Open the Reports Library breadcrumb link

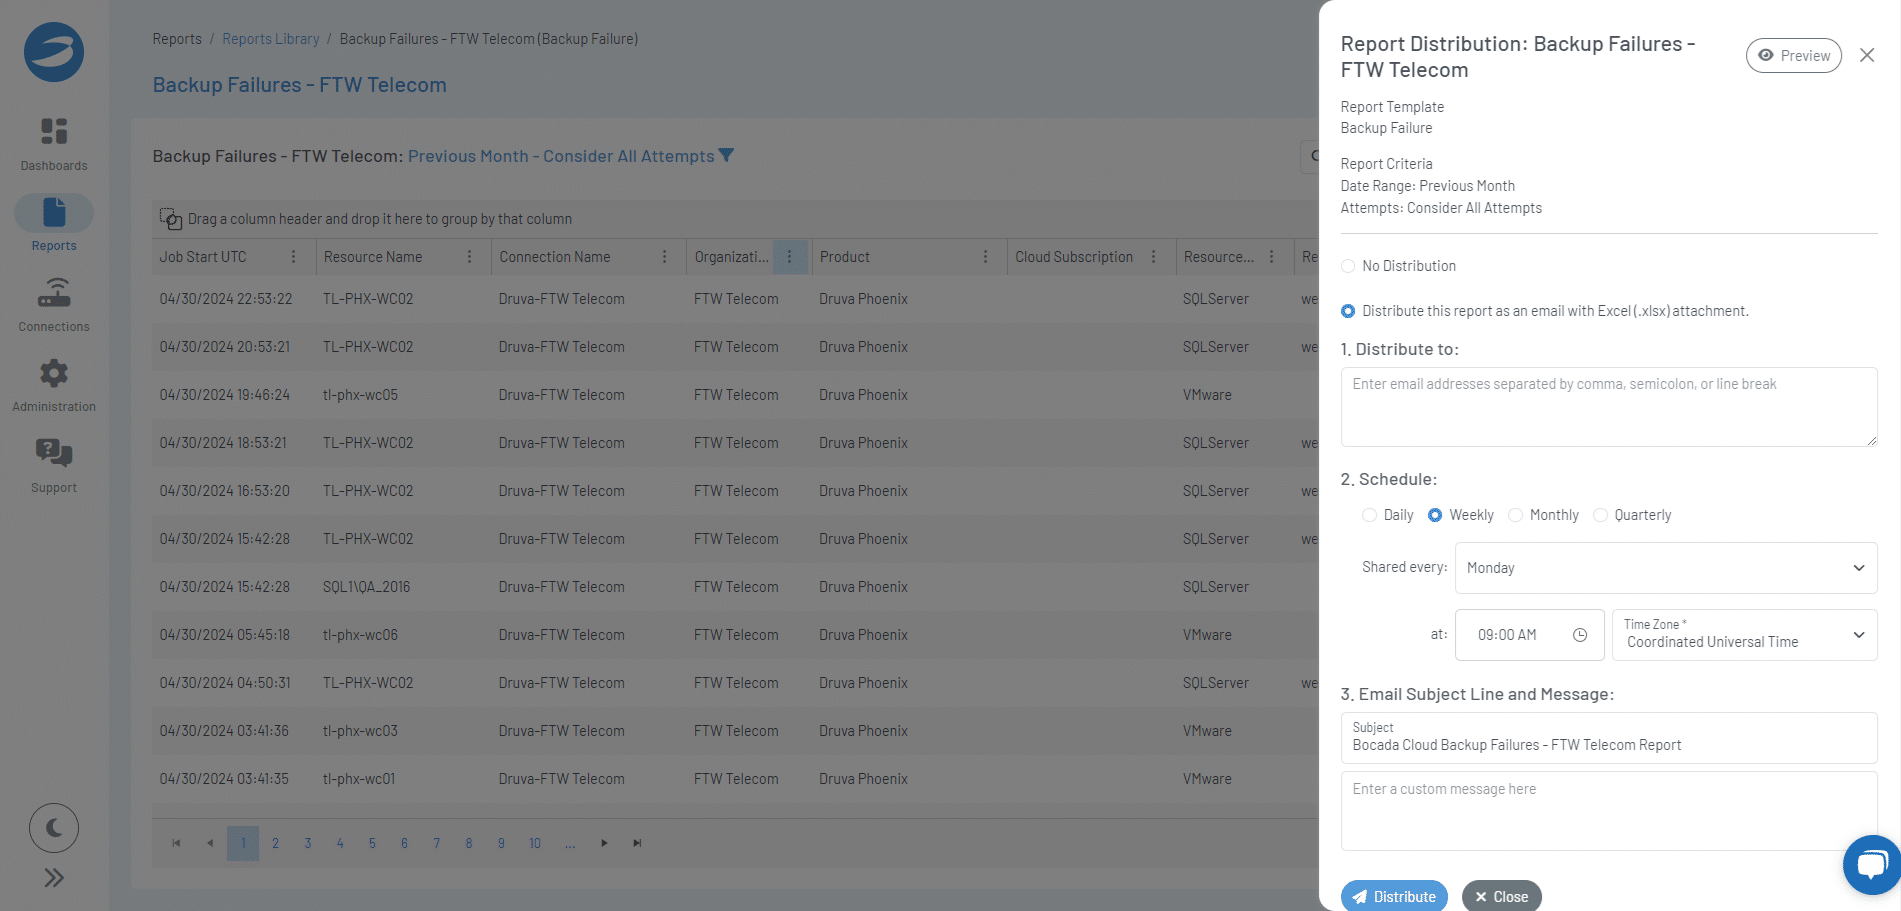[x=271, y=39]
